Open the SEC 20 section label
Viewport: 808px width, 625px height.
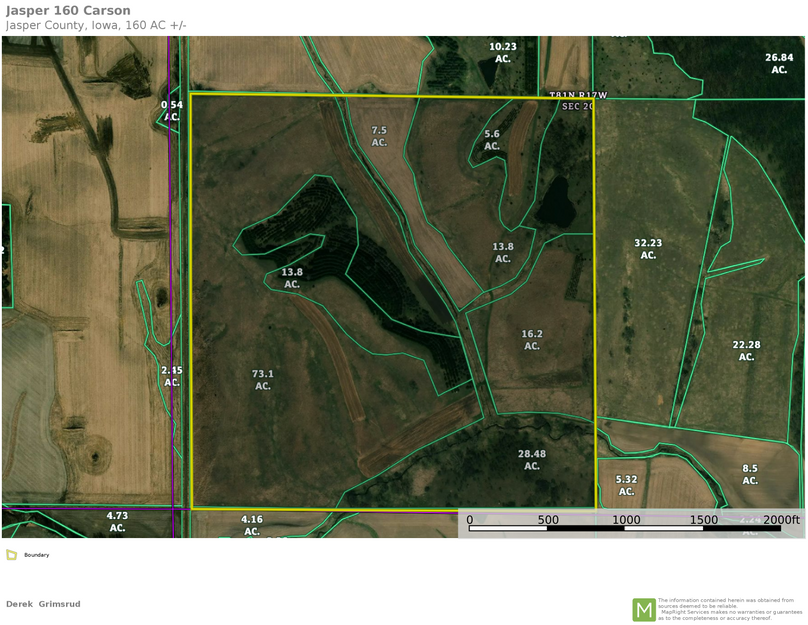click(x=578, y=107)
